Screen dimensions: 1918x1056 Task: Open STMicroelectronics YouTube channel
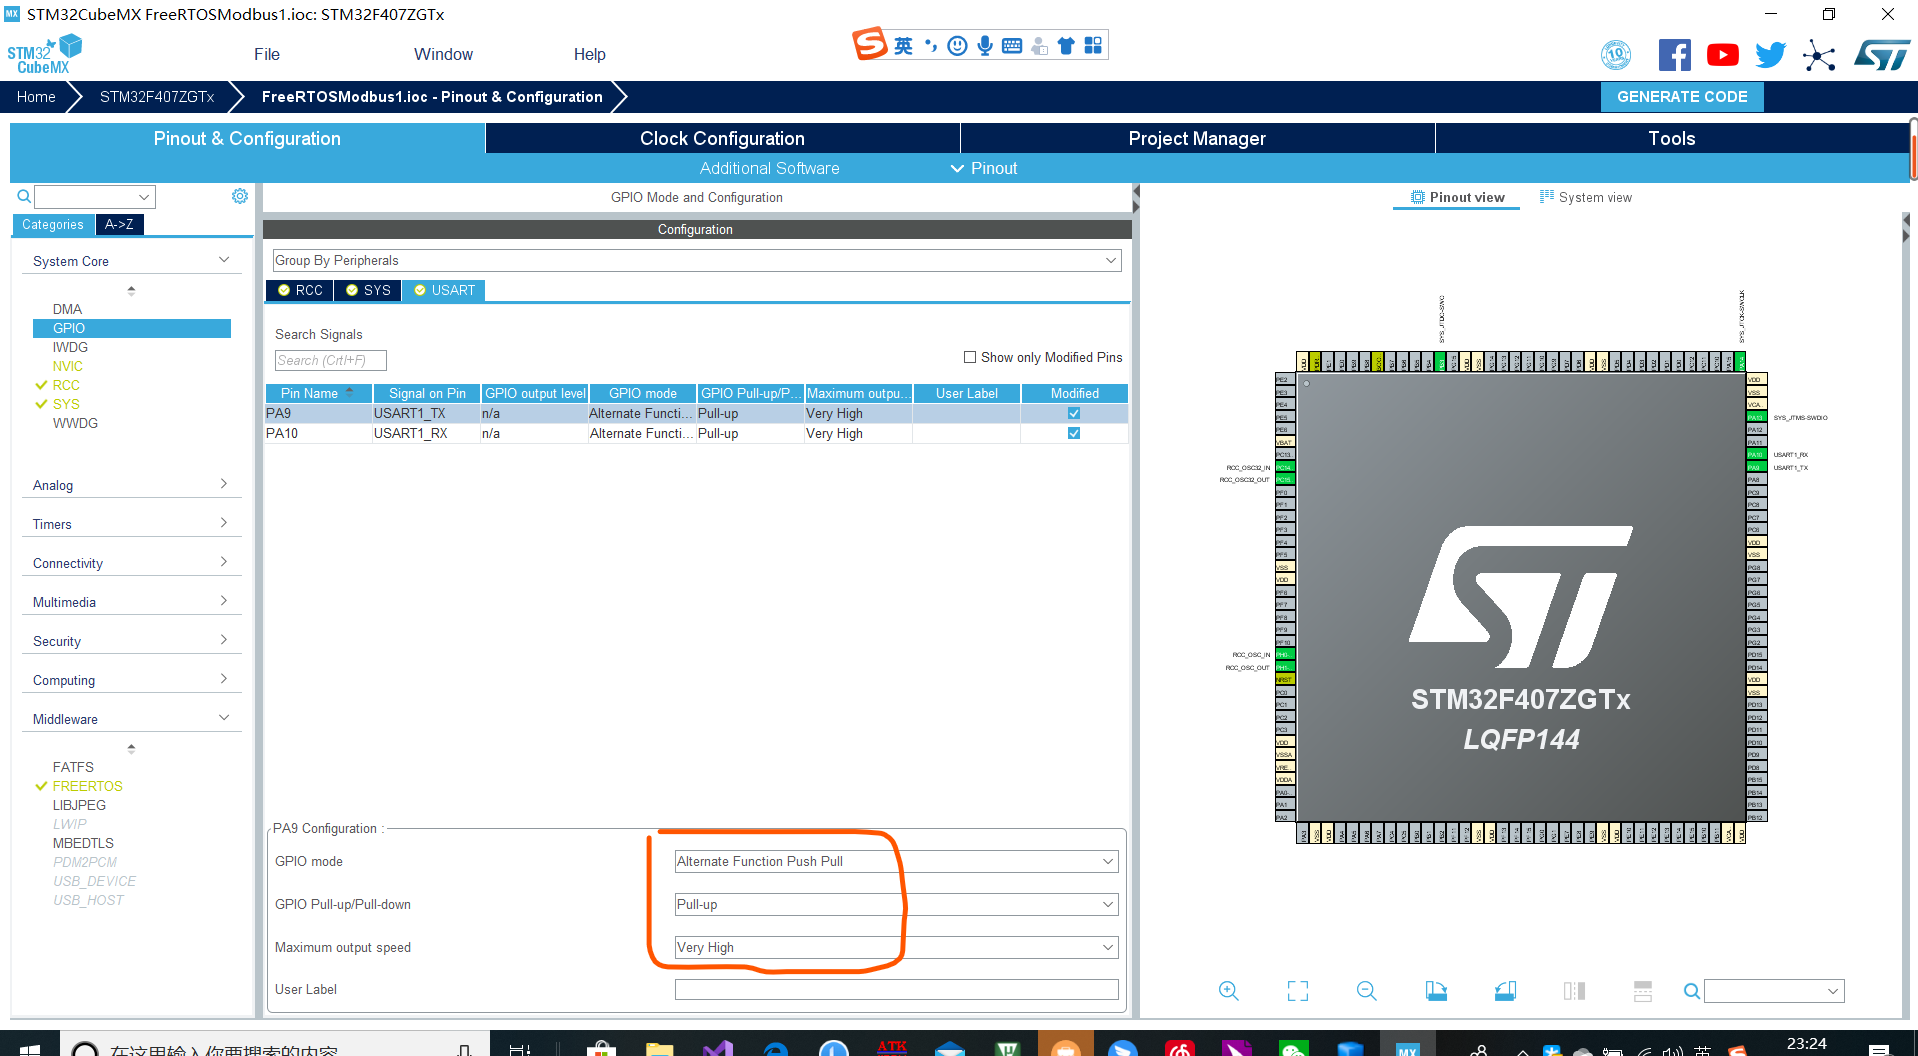pos(1722,54)
